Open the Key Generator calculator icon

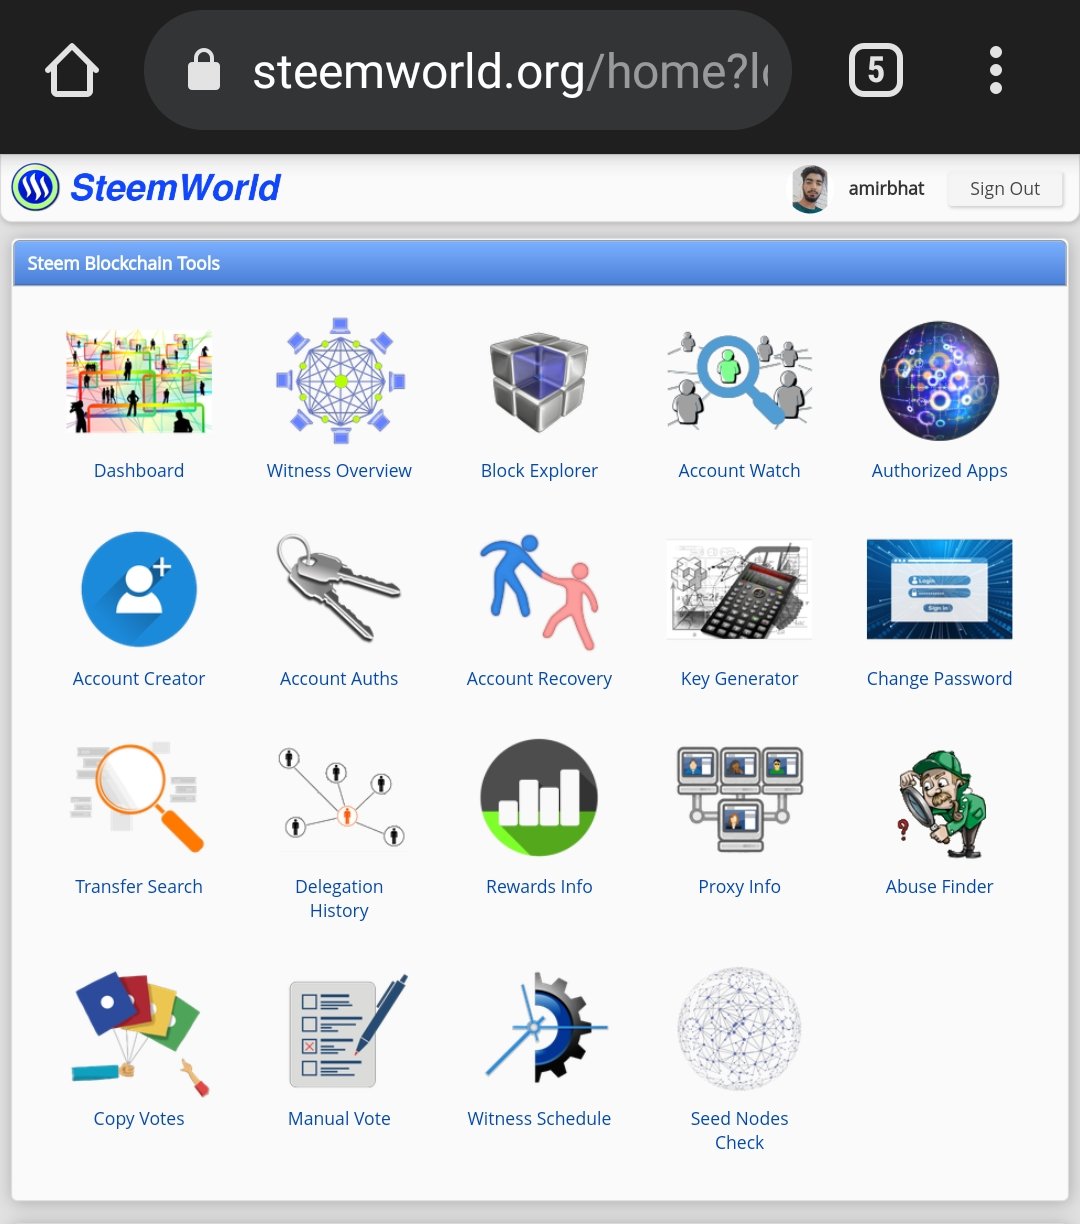click(739, 589)
